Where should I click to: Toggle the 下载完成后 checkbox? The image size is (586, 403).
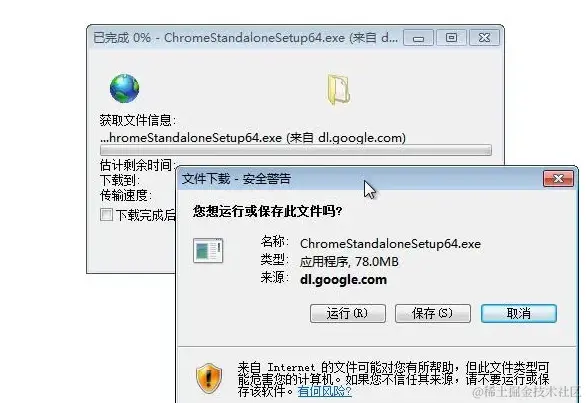106,215
